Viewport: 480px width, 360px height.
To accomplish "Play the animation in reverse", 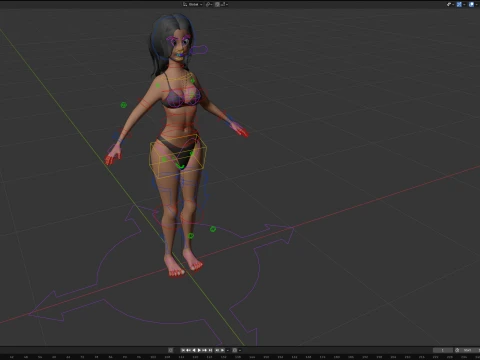I will 194,350.
